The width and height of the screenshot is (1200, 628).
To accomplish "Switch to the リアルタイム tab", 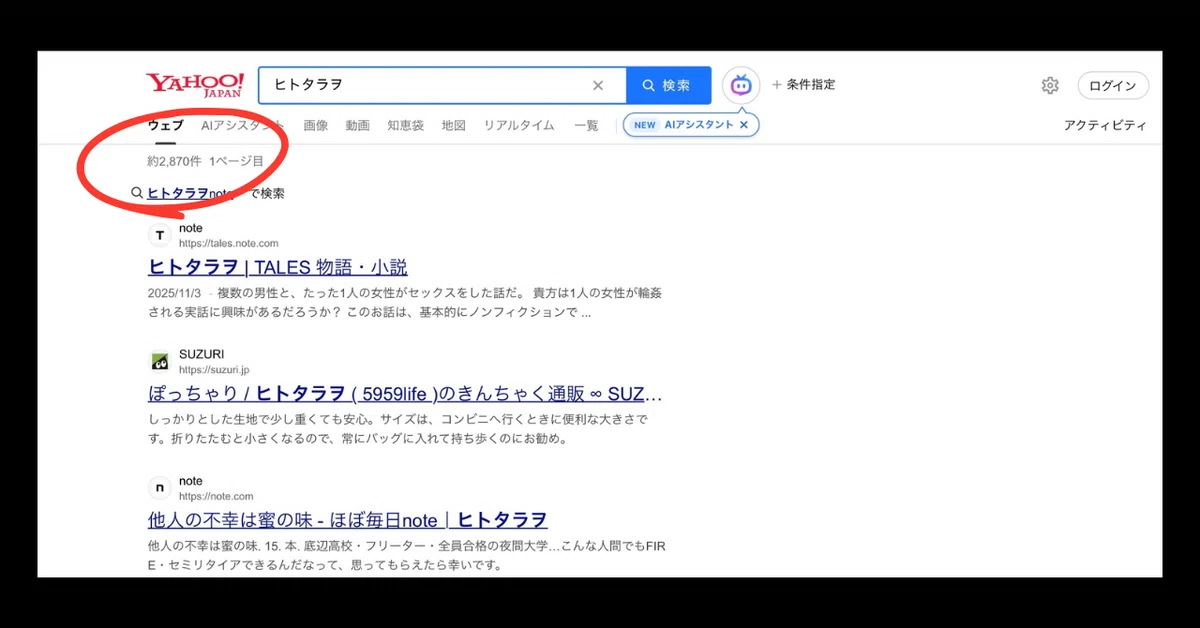I will tap(519, 126).
